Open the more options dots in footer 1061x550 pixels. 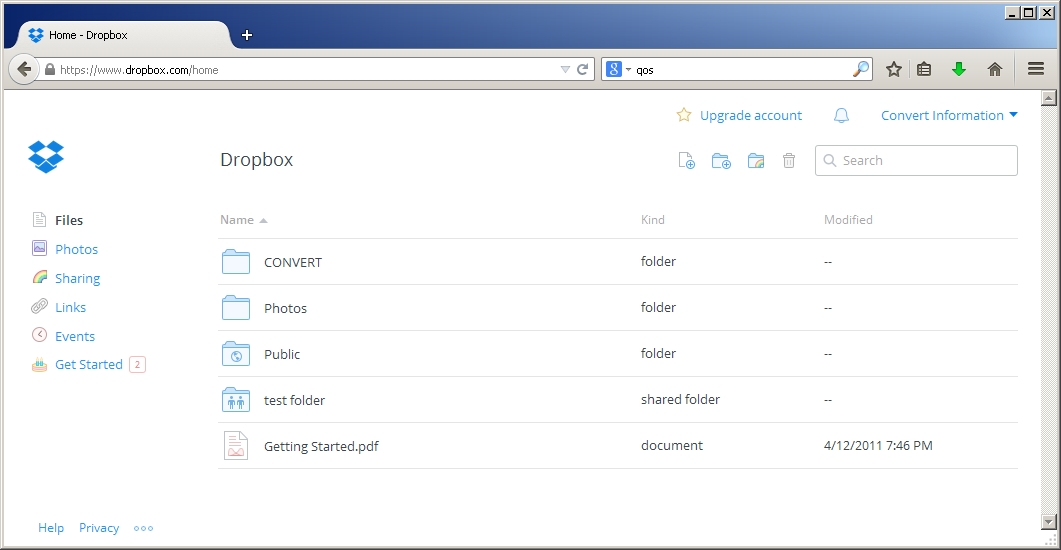tap(143, 528)
